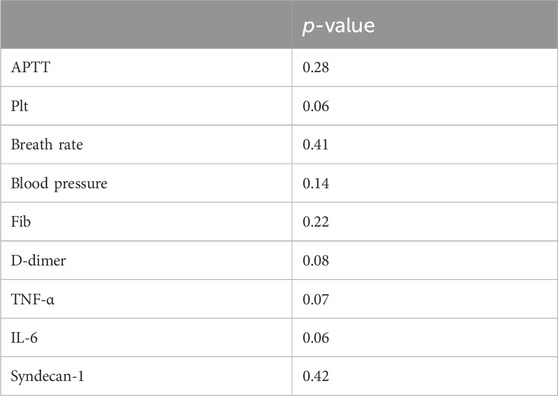This screenshot has width=558, height=396.
Task: Click the Syndecan-1 value 0.42
Action: [316, 376]
